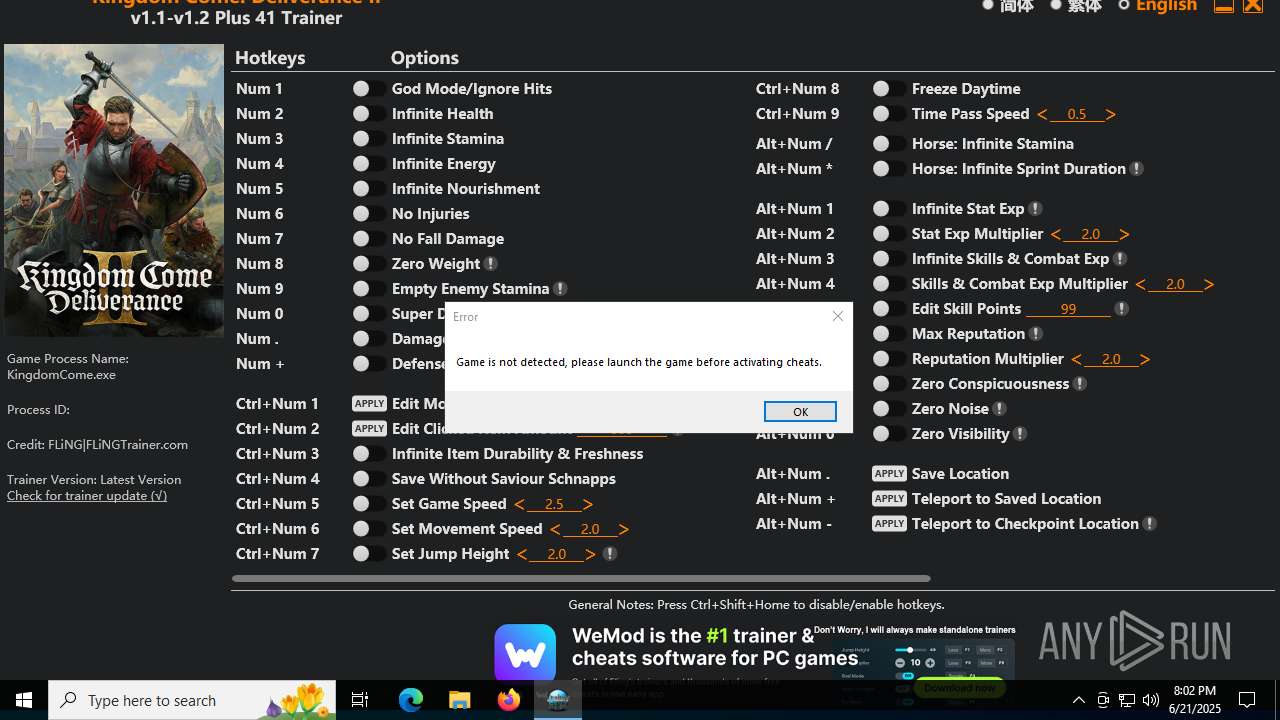Launch Firefox from the taskbar
The width and height of the screenshot is (1280, 720).
coord(508,700)
